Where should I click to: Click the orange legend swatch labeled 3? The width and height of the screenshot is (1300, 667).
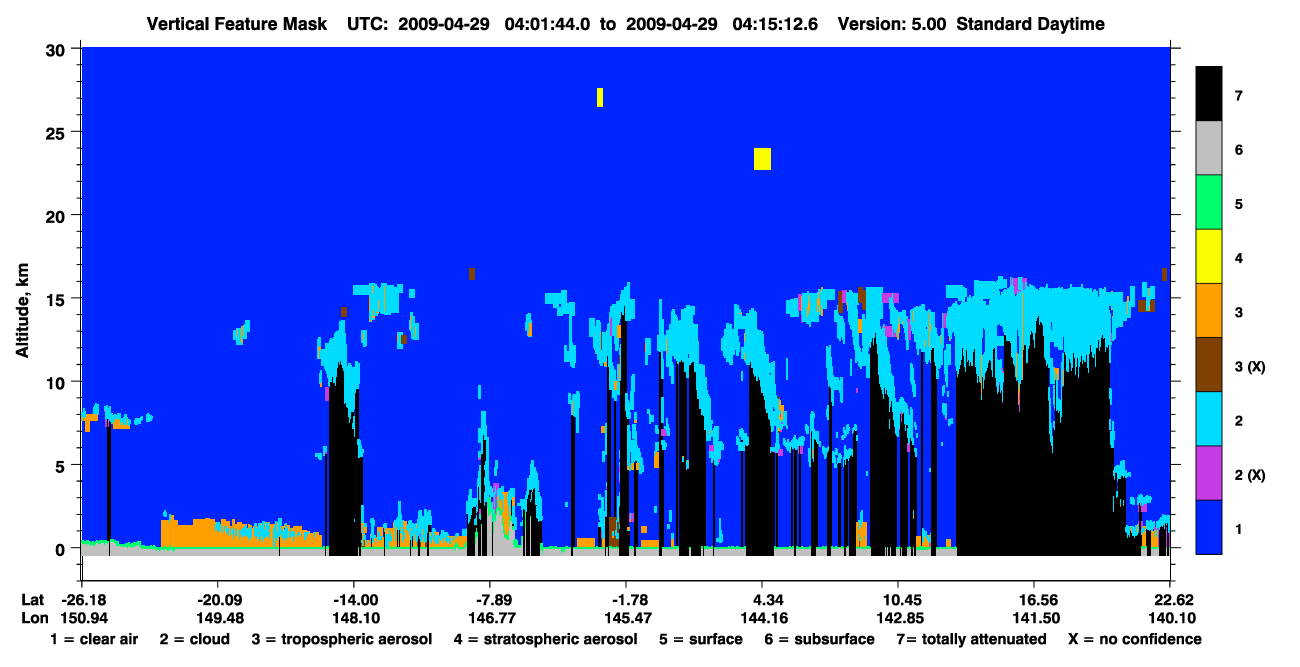[x=1209, y=311]
